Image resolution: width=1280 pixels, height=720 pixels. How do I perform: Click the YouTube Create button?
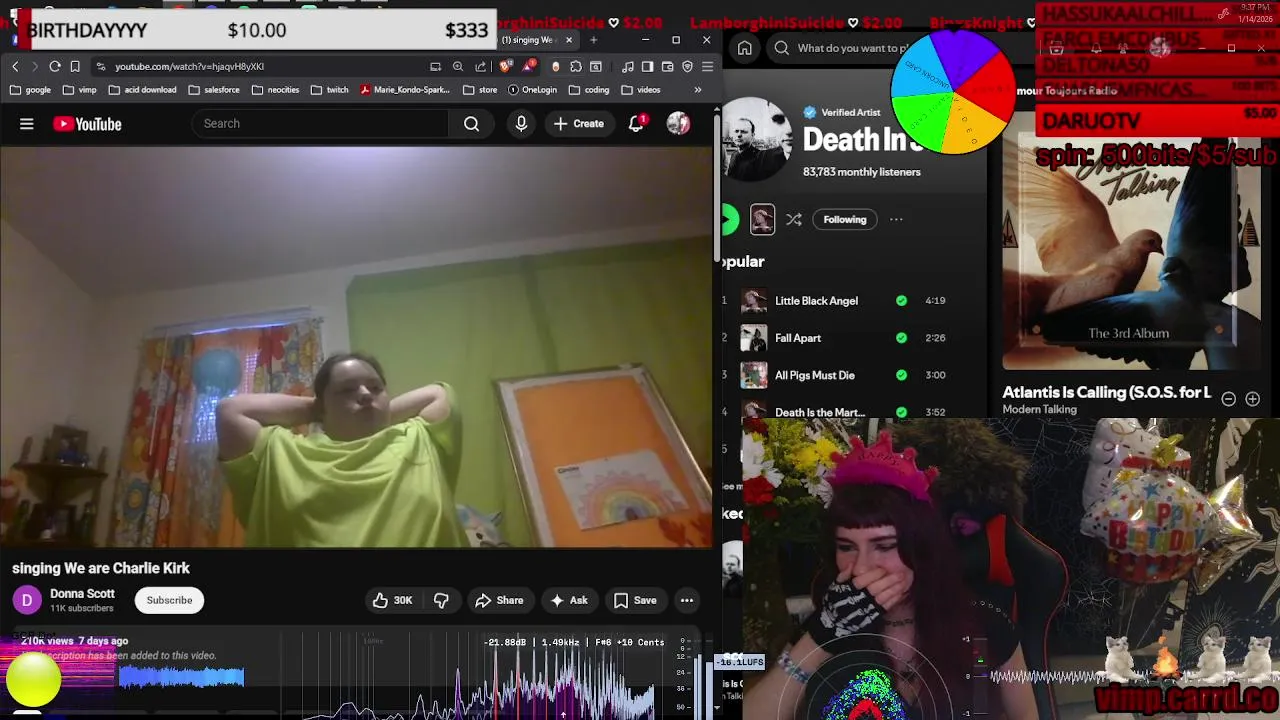[579, 124]
